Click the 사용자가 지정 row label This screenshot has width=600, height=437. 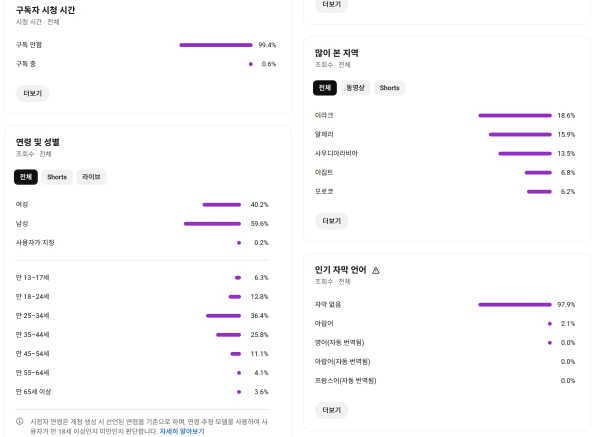click(x=35, y=243)
